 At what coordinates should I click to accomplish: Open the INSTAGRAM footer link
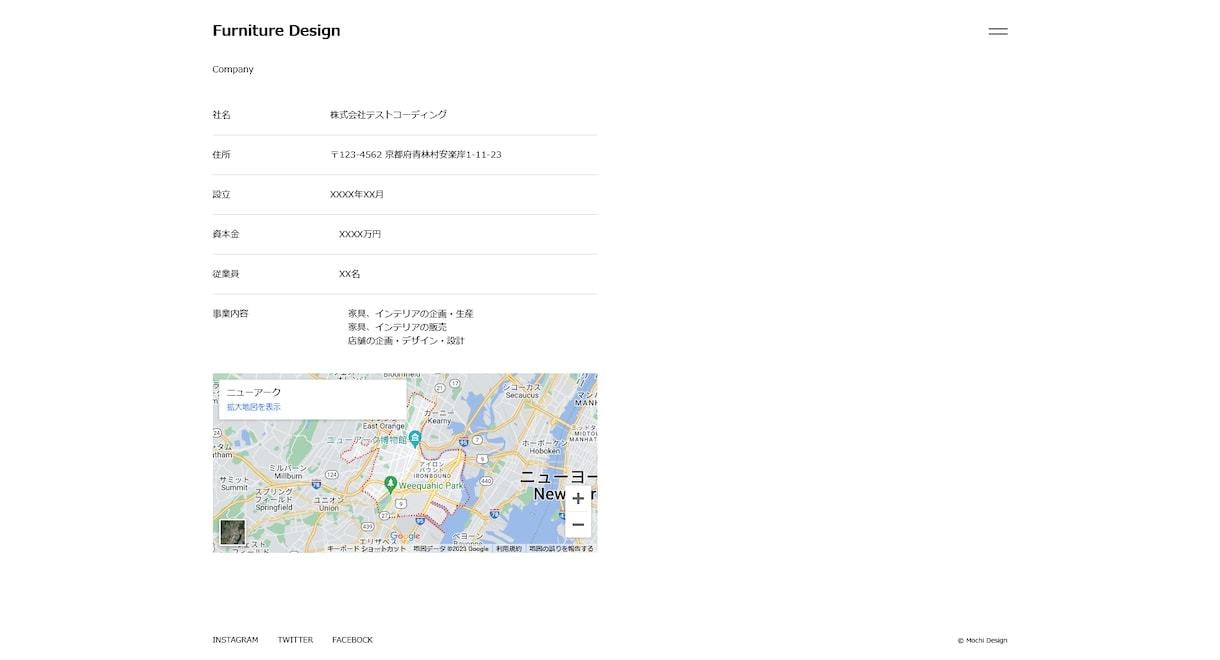click(235, 640)
